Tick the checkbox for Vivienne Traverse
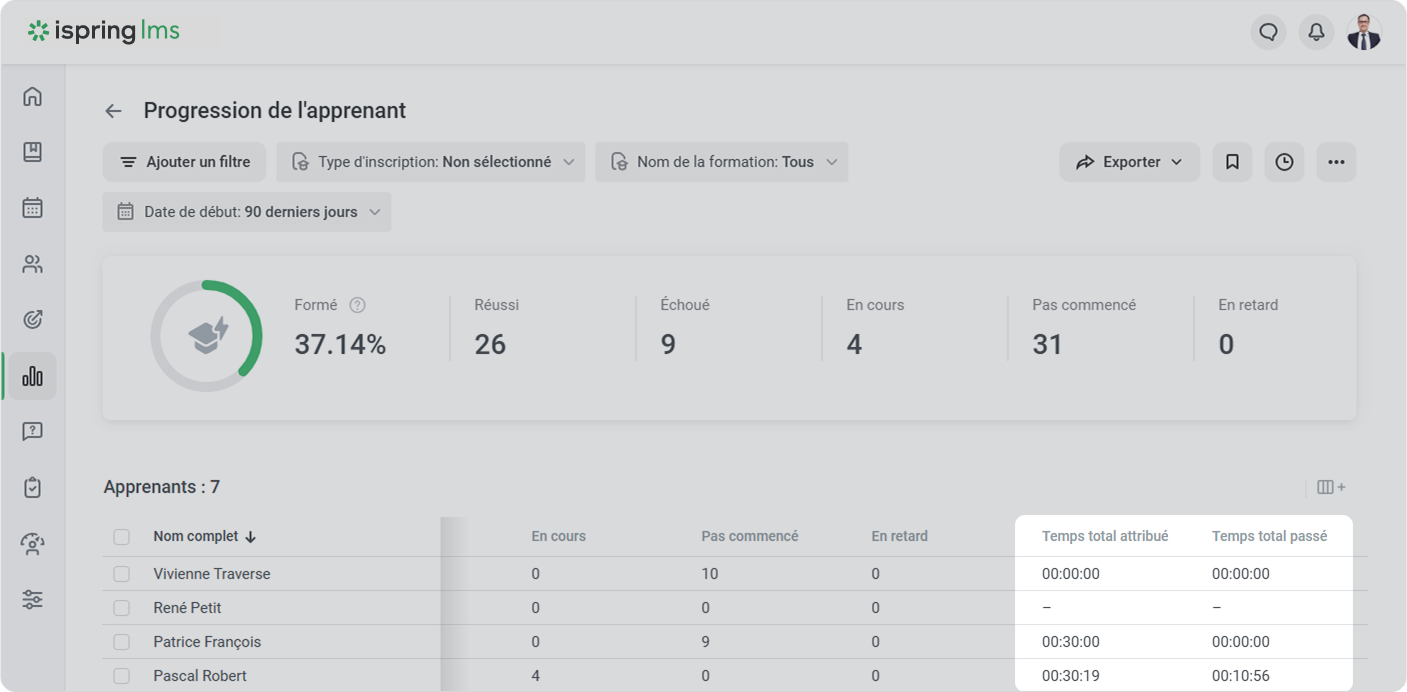Screen dimensions: 1407x692 click(x=121, y=574)
